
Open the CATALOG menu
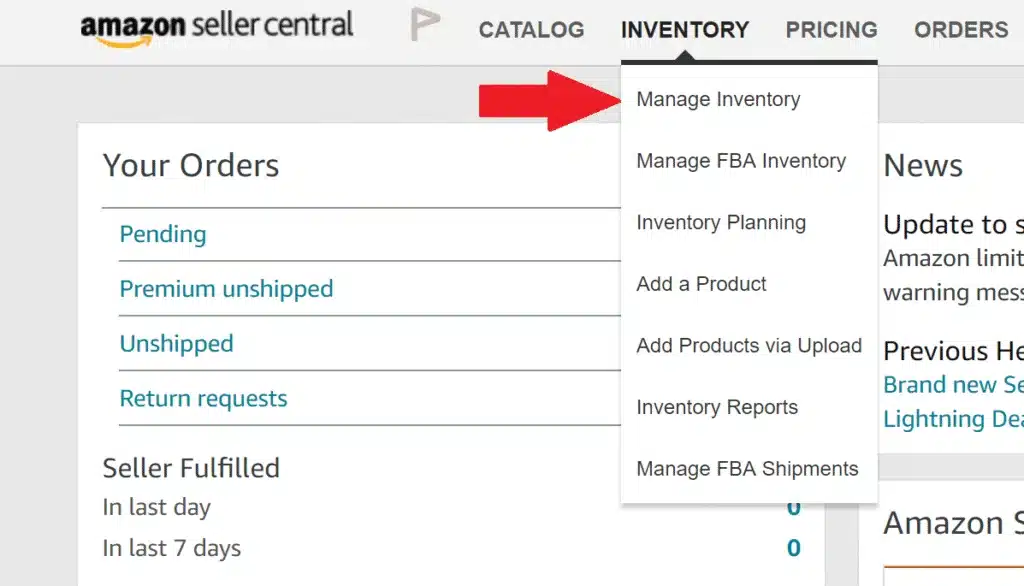[531, 29]
